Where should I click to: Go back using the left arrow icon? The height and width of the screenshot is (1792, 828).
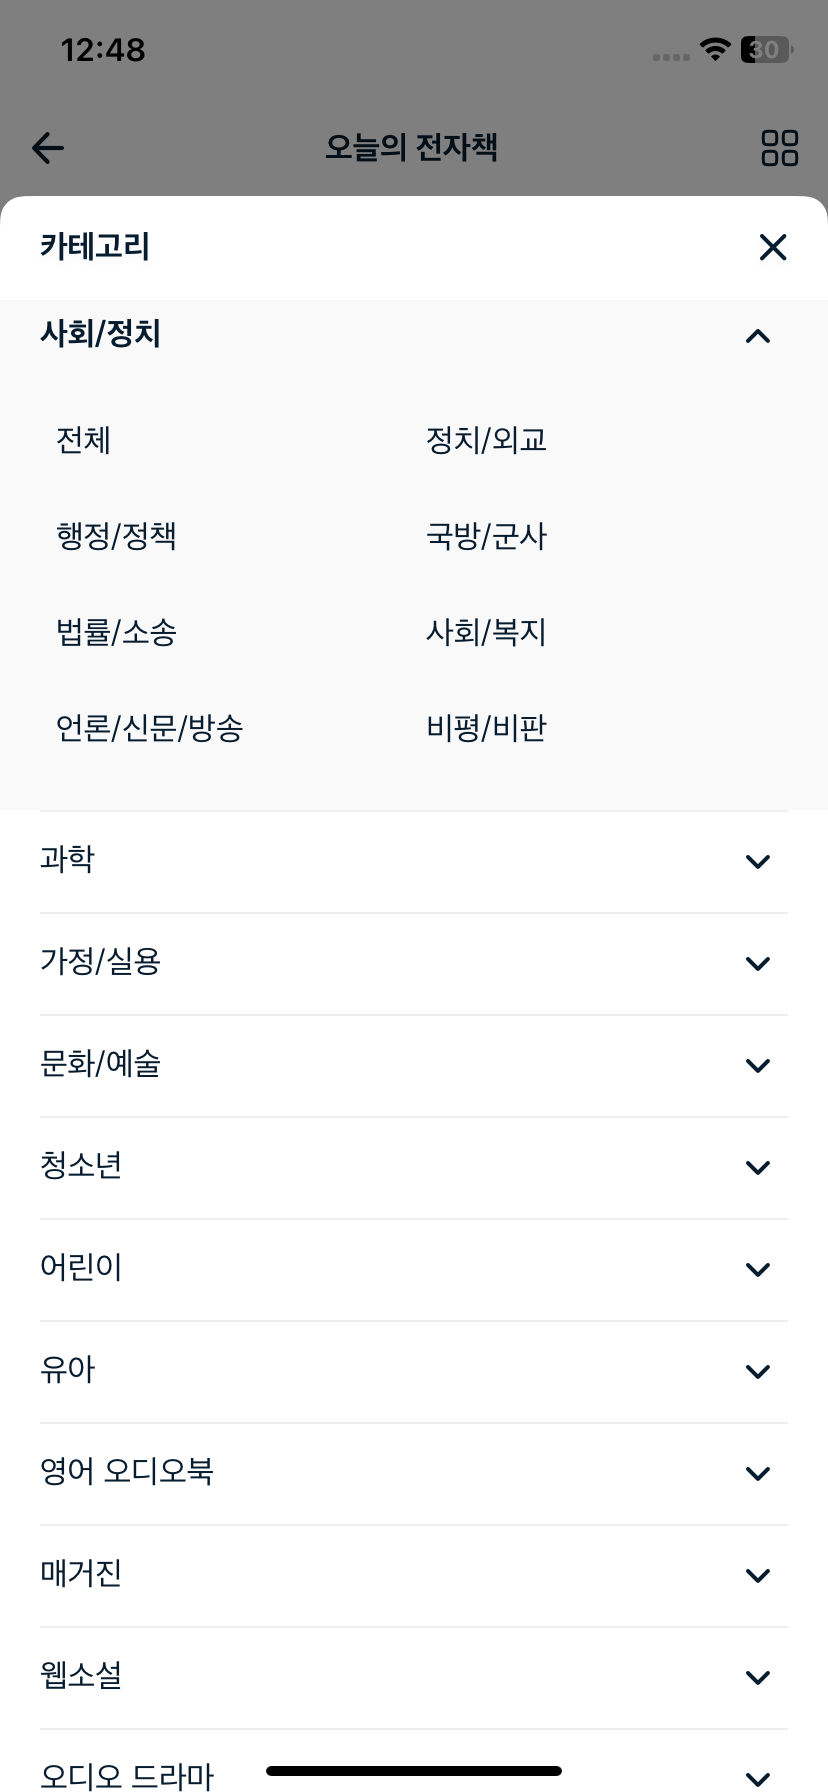(x=48, y=148)
